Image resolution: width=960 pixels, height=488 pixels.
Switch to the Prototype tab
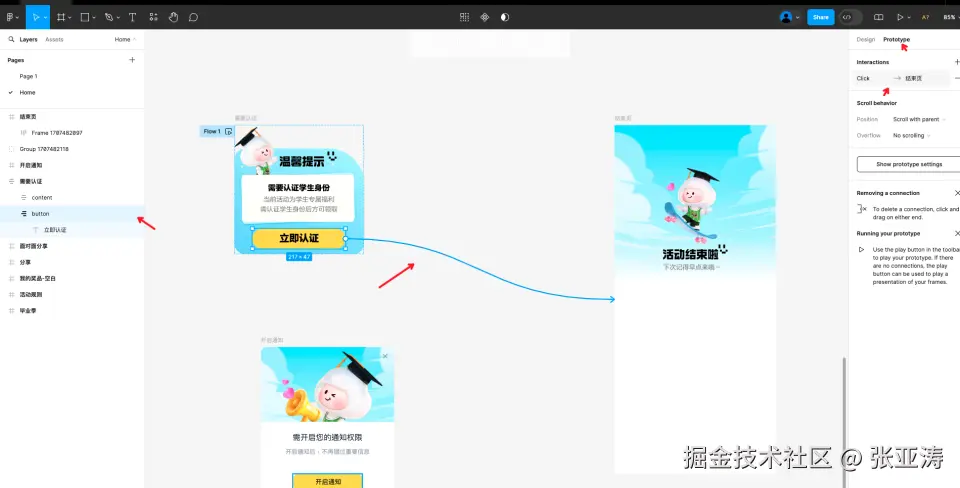pos(896,39)
